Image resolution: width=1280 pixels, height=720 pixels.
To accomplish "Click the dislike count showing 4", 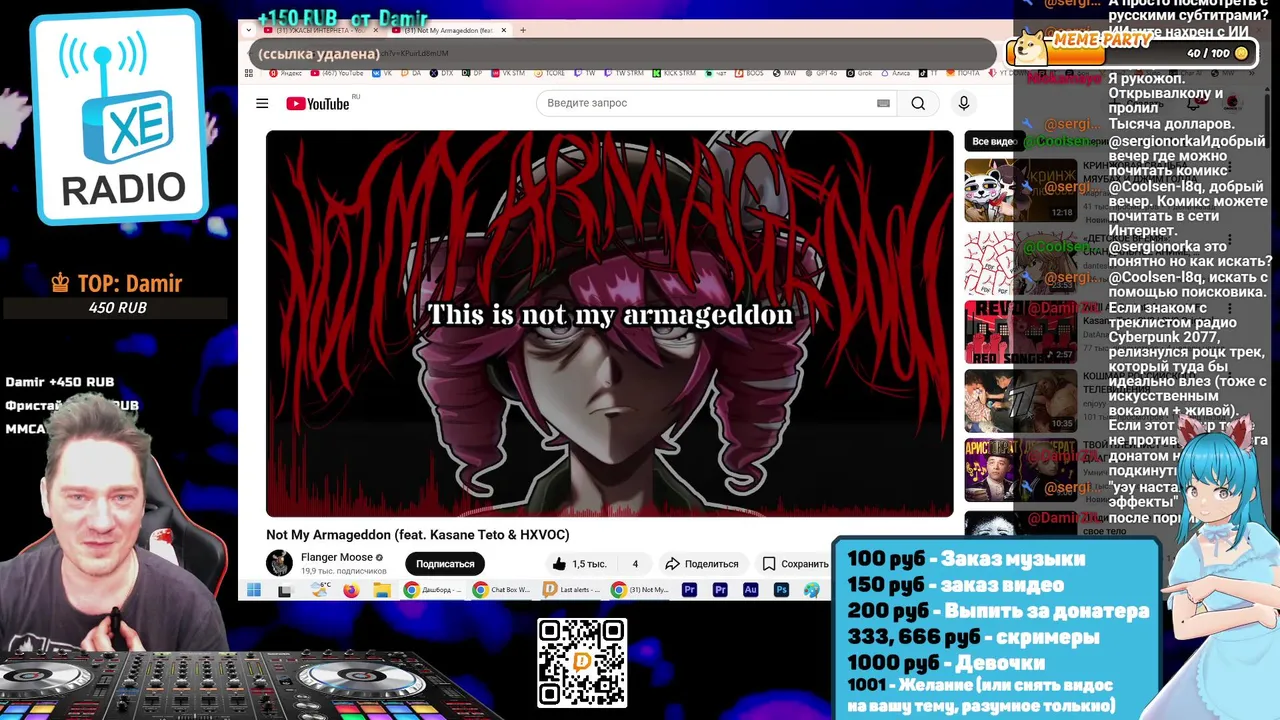I will (x=634, y=564).
